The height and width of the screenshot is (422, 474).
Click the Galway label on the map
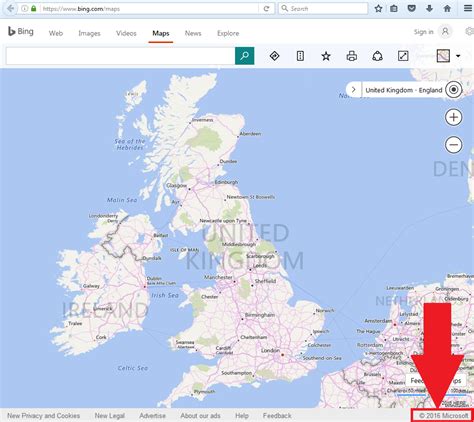[91, 286]
